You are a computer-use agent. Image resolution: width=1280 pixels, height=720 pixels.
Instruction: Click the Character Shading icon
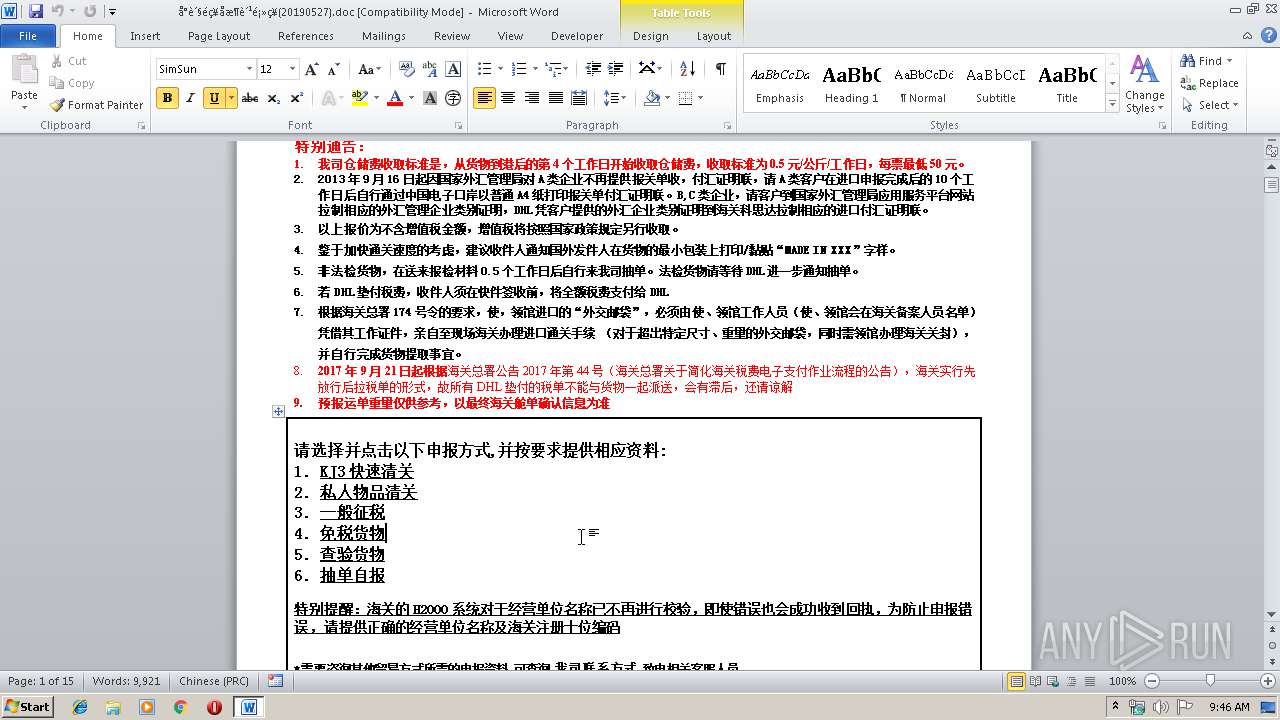tap(430, 98)
